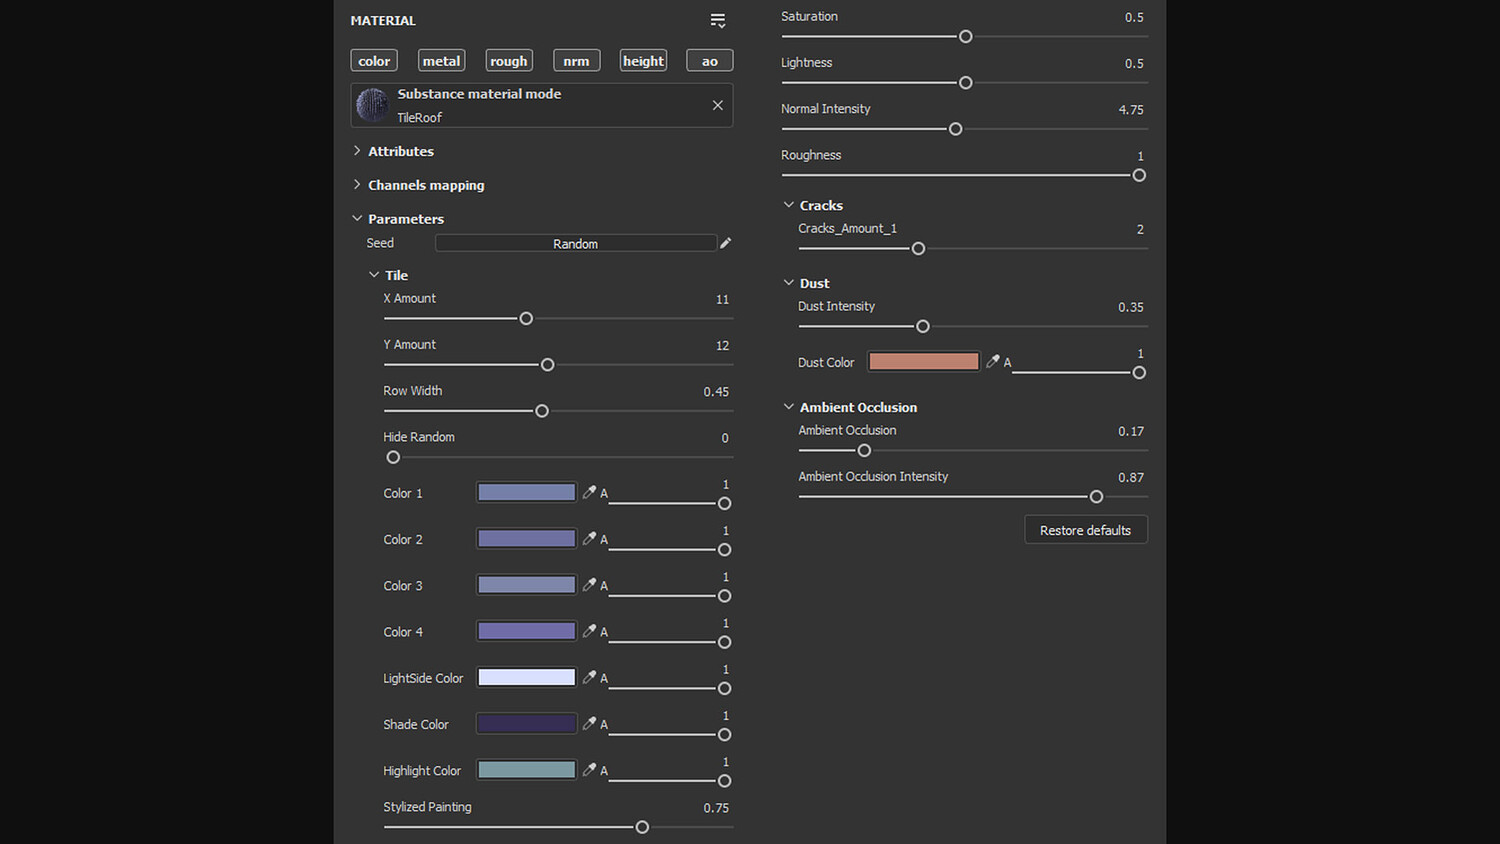Pick Color 1 with the eyedropper
Viewport: 1500px width, 844px height.
coord(589,492)
